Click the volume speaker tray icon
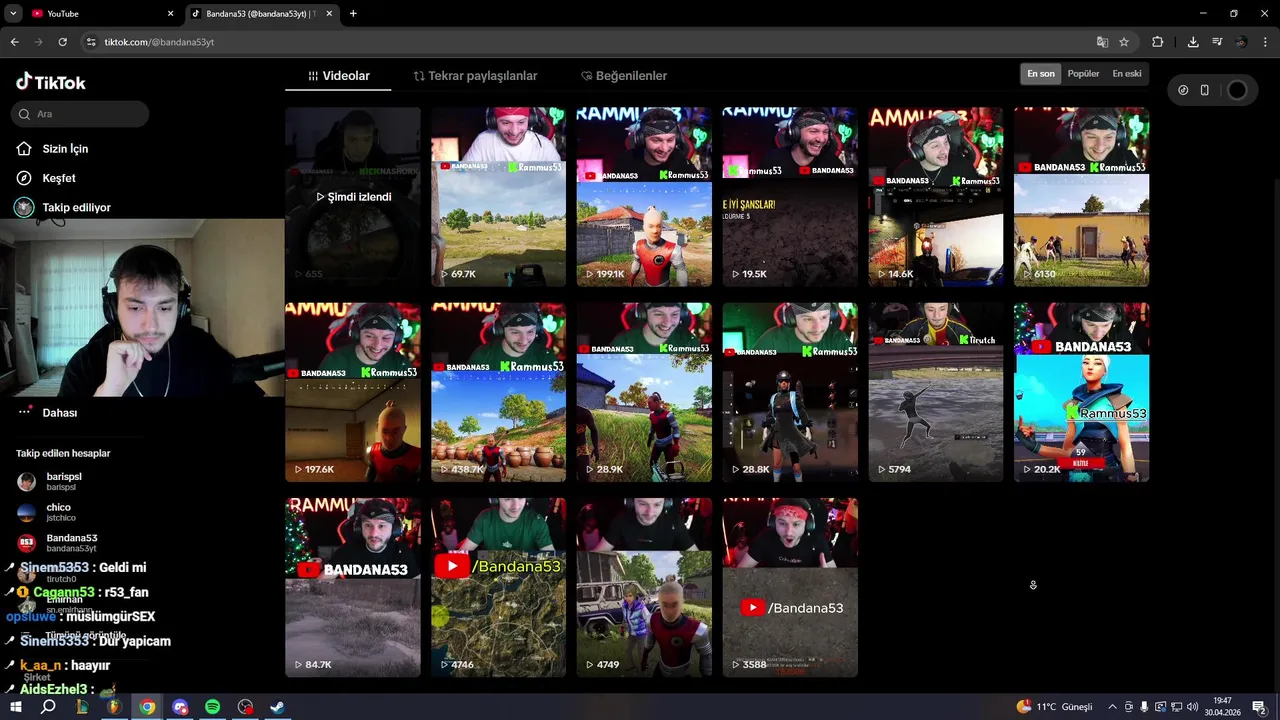 (x=1191, y=707)
